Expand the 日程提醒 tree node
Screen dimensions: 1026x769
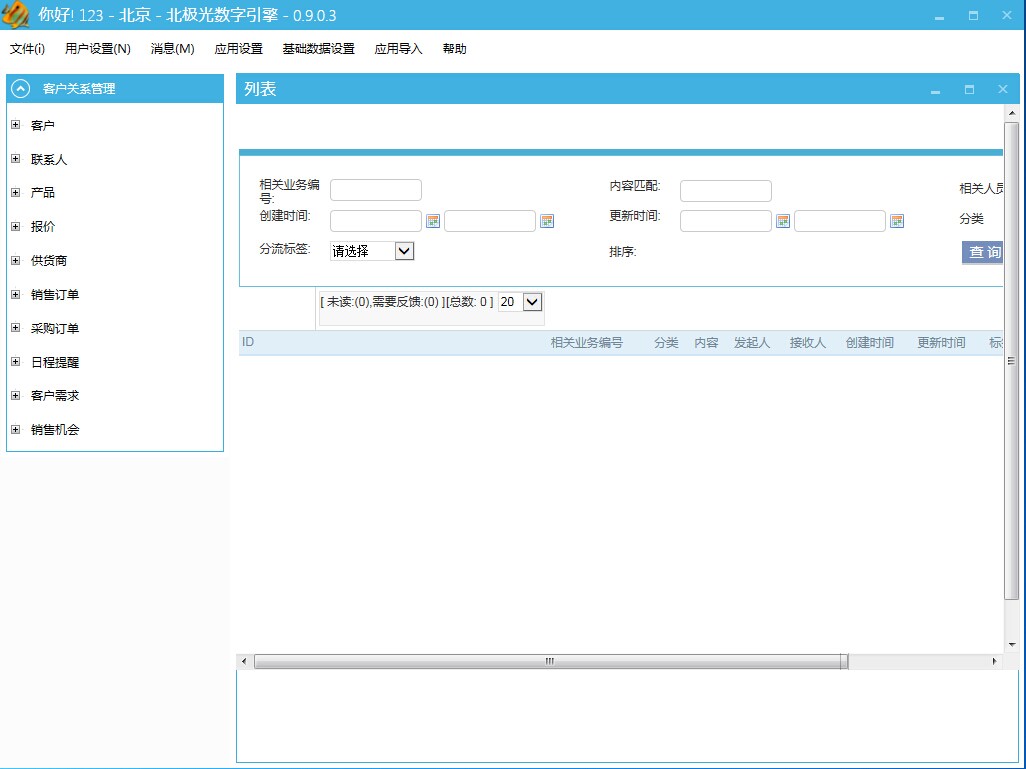pos(14,361)
